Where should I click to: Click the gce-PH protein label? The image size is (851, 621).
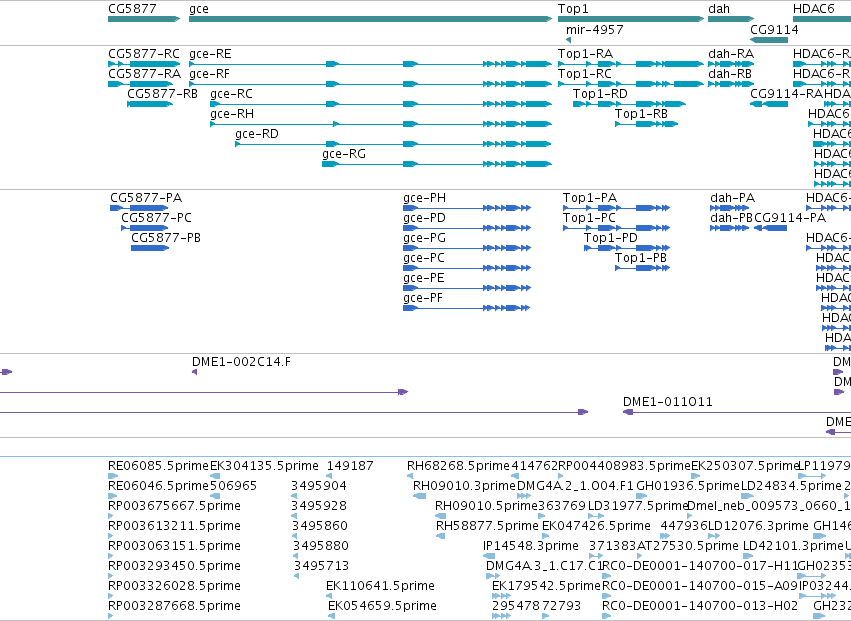tap(424, 198)
